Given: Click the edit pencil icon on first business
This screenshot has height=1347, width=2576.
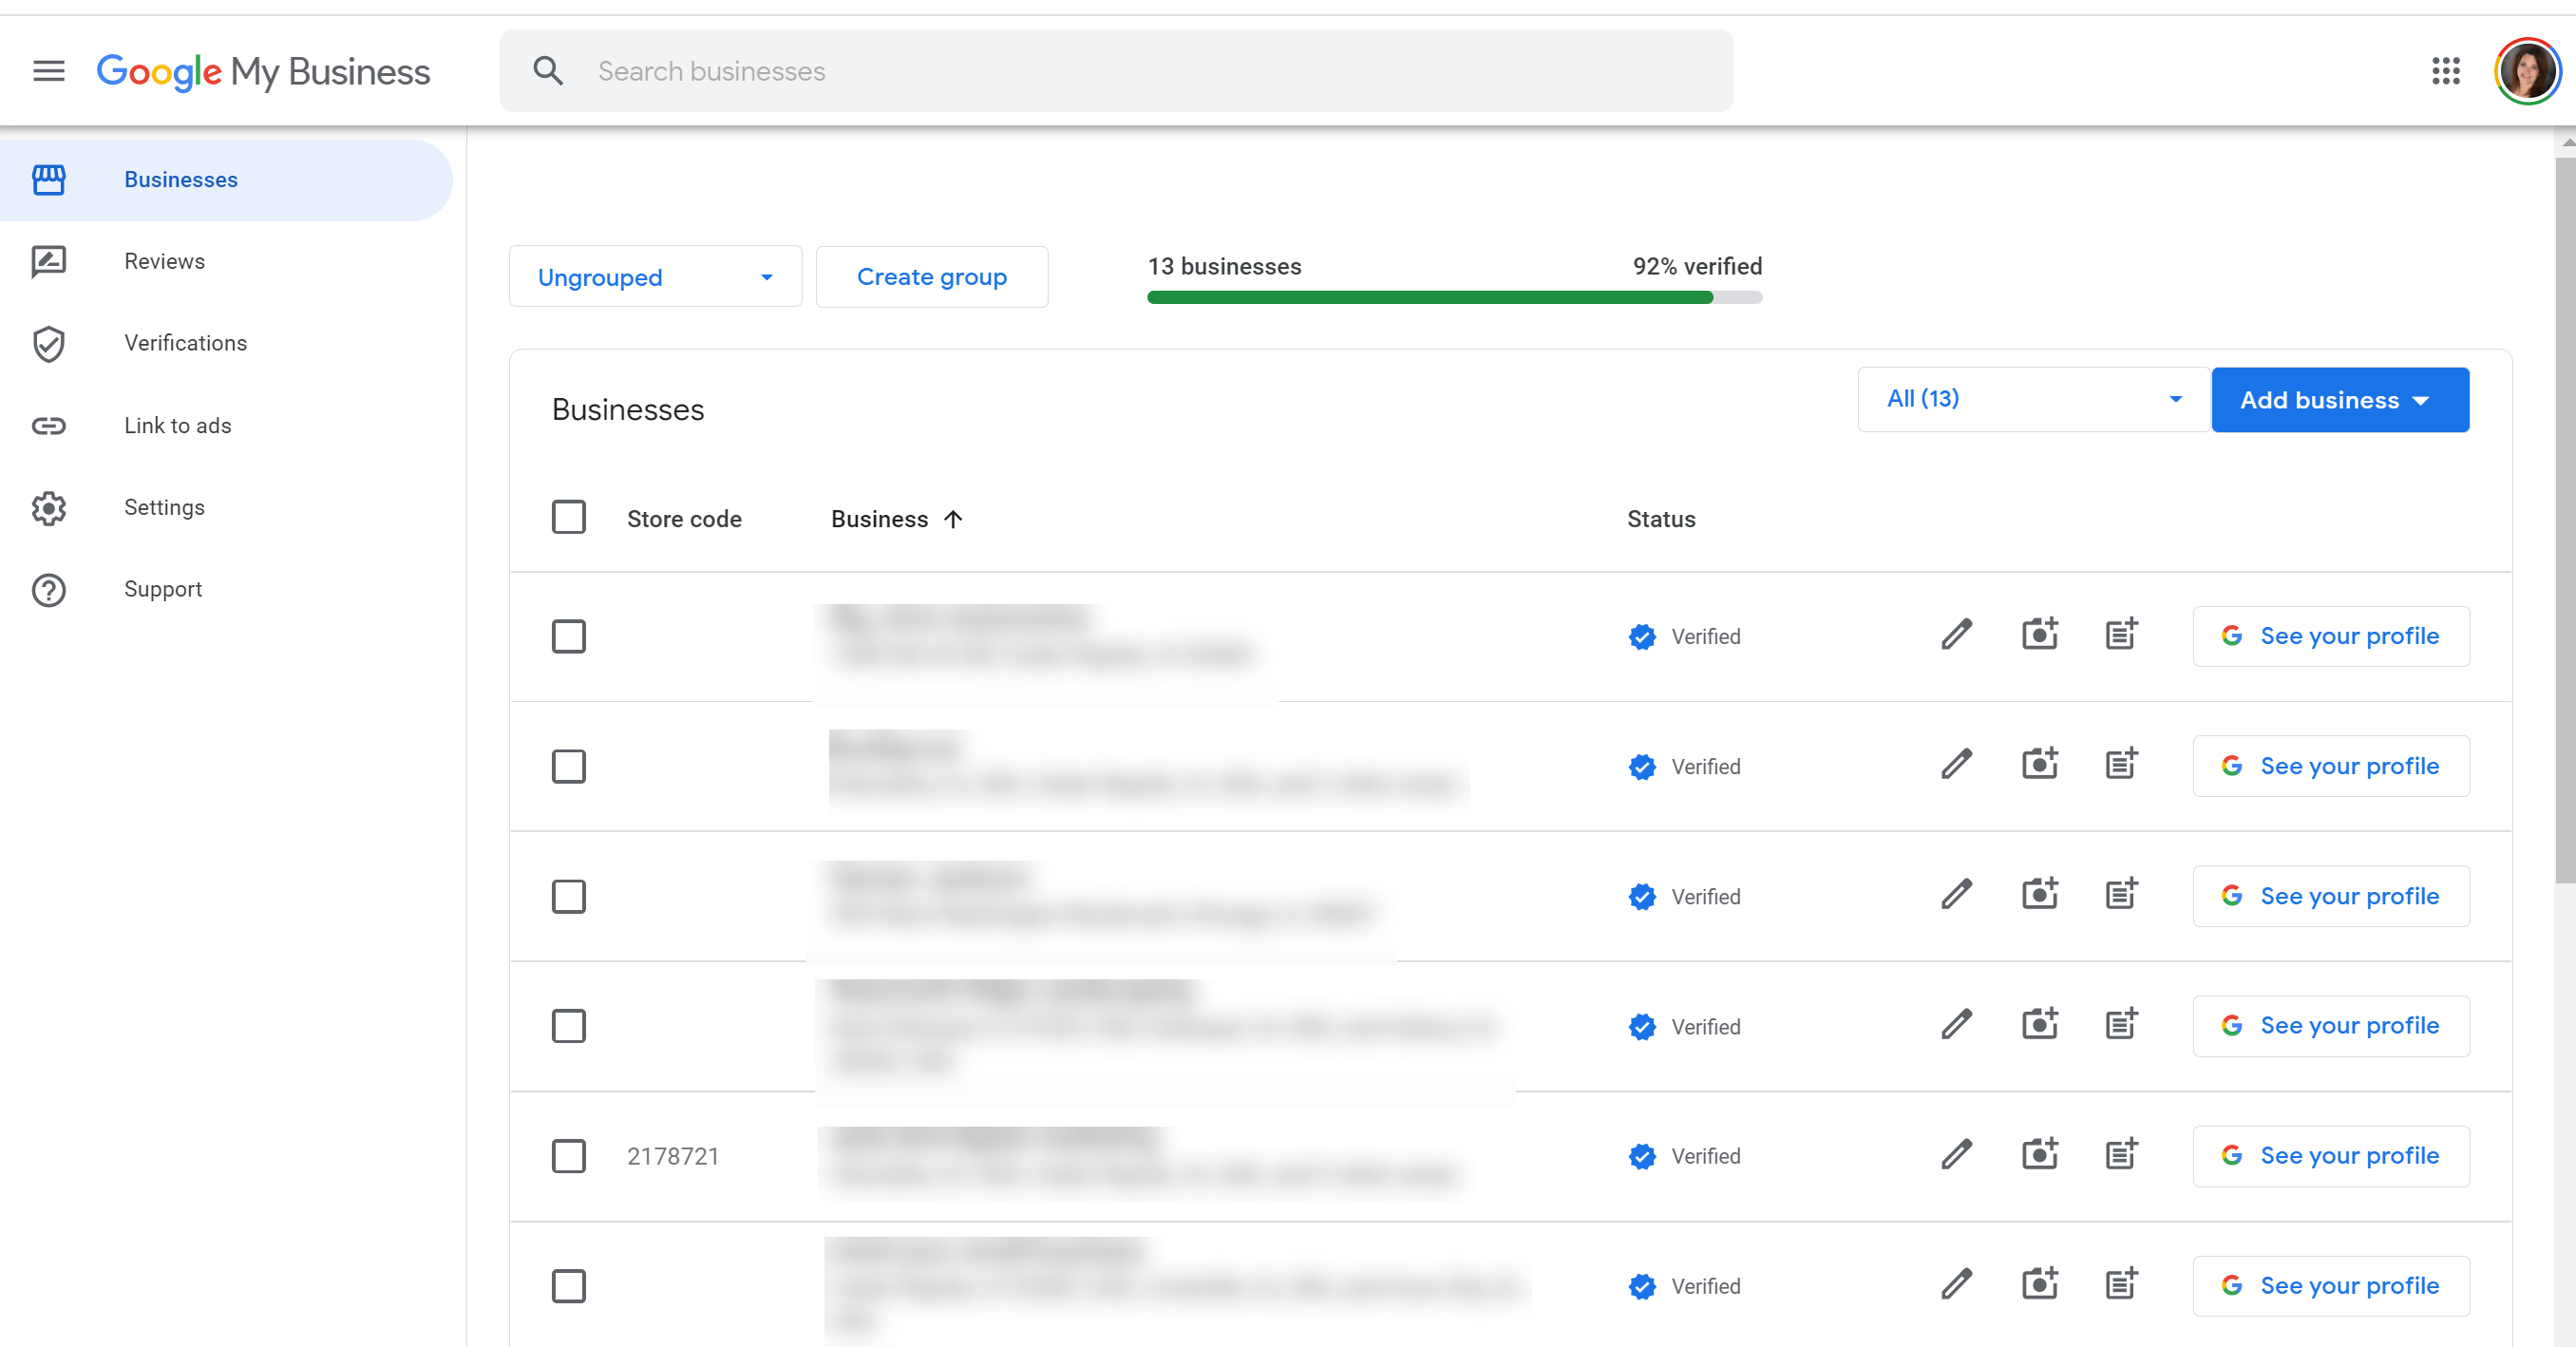Looking at the screenshot, I should click(1956, 636).
